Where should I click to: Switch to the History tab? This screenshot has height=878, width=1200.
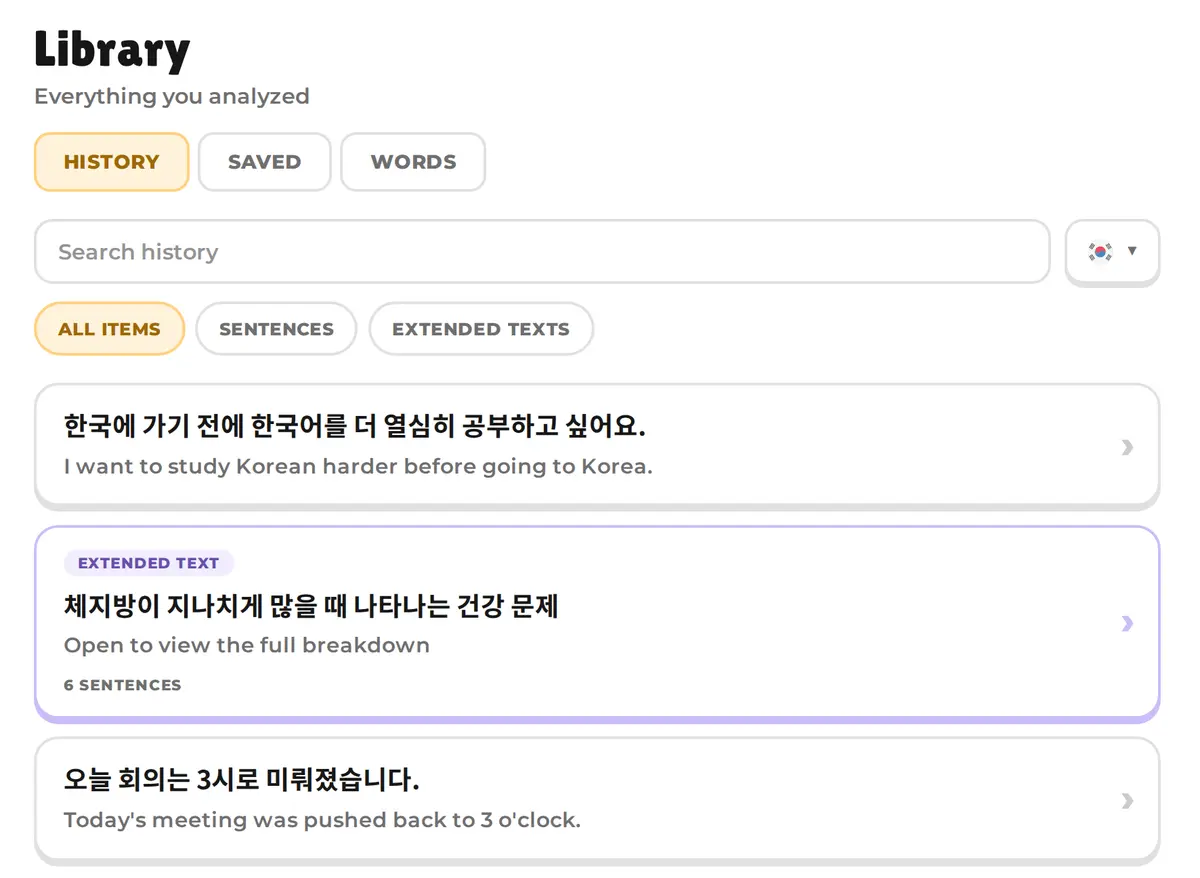[111, 162]
